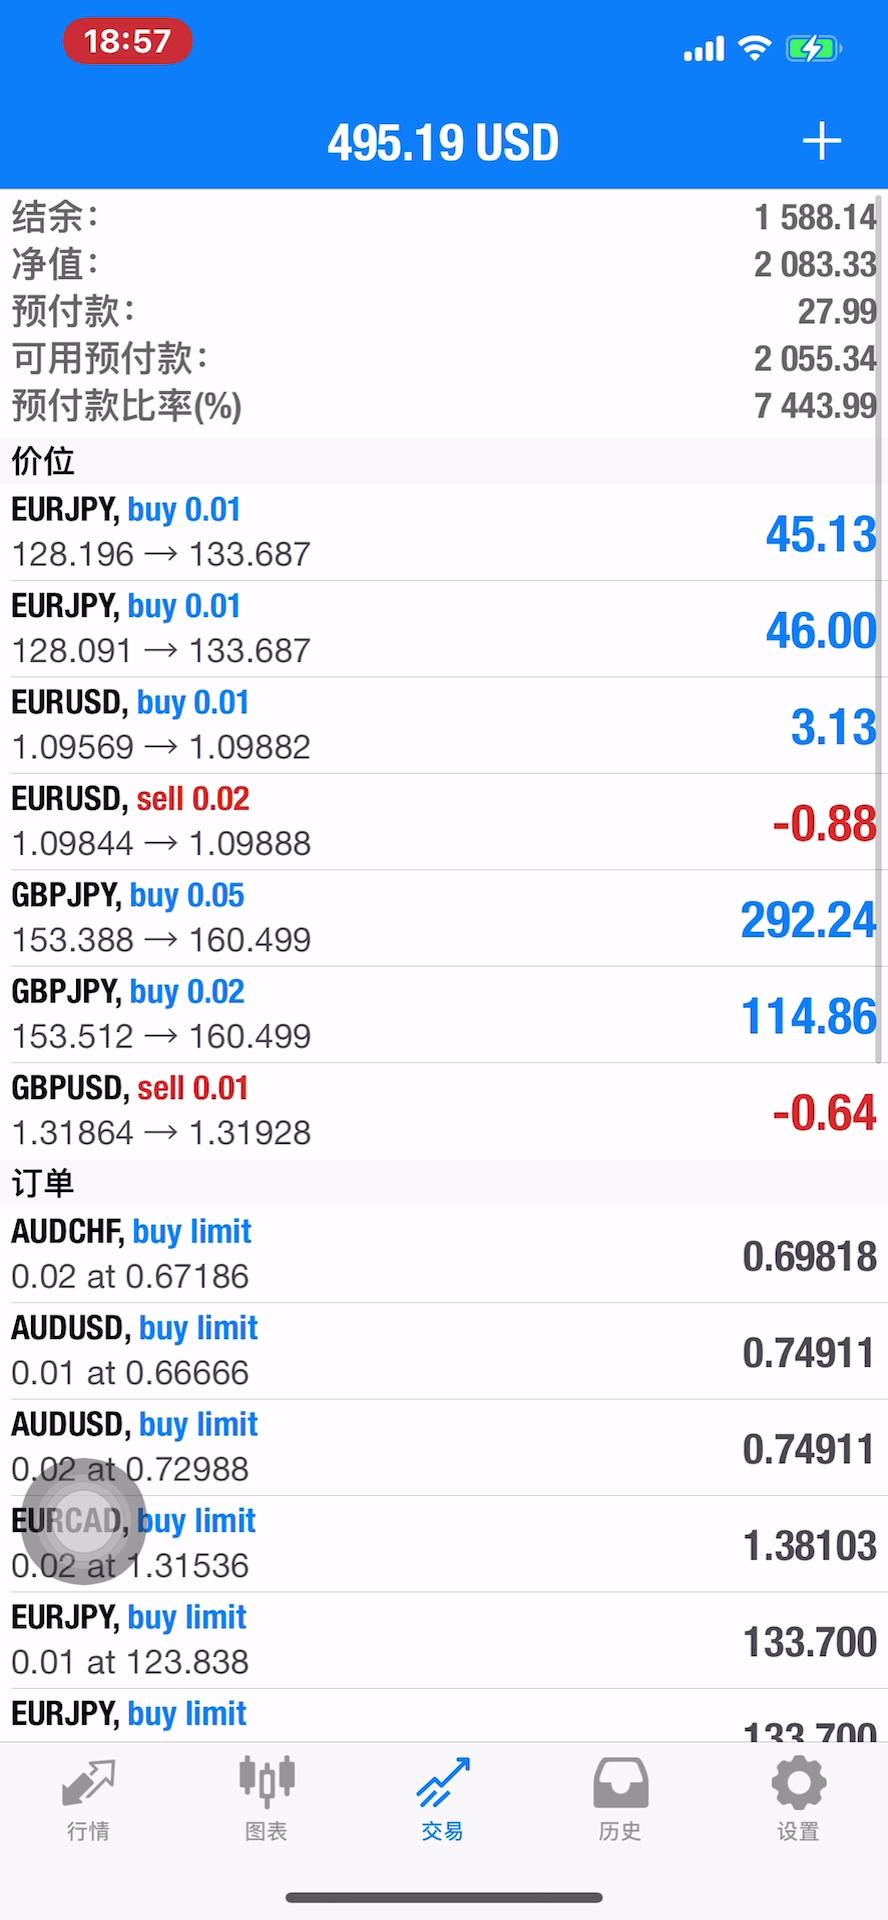
Task: Select GBPJPY buy 0.05 position
Action: (444, 918)
